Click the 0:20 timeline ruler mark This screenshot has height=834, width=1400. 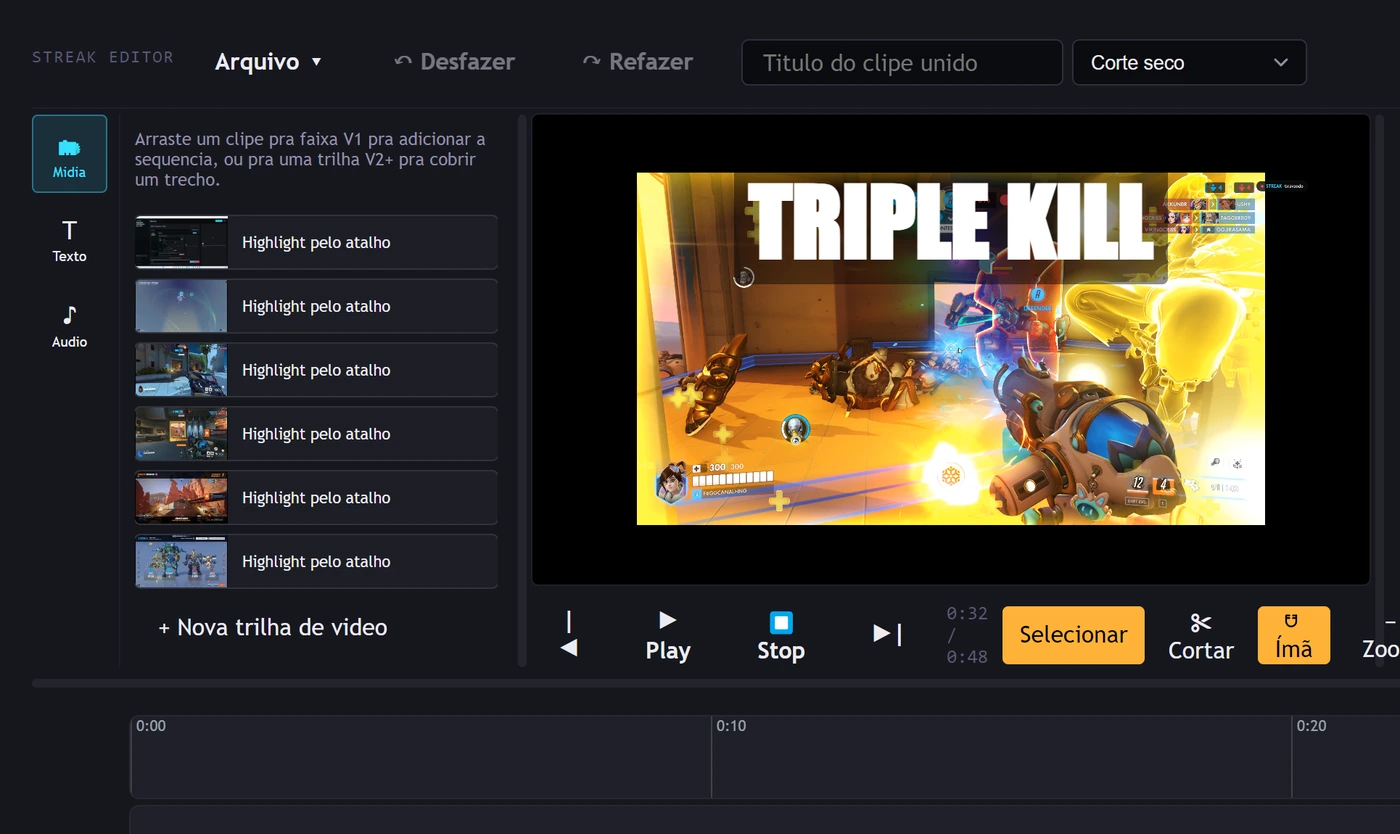point(1311,726)
